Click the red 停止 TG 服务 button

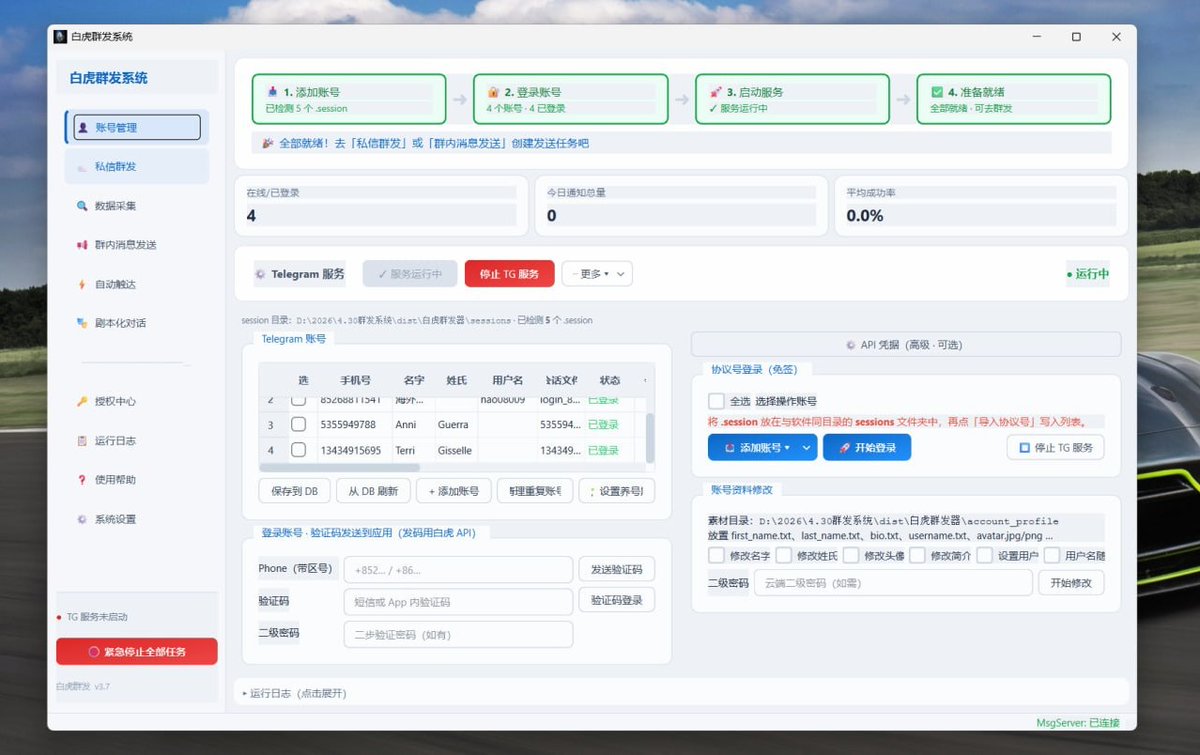[x=509, y=274]
